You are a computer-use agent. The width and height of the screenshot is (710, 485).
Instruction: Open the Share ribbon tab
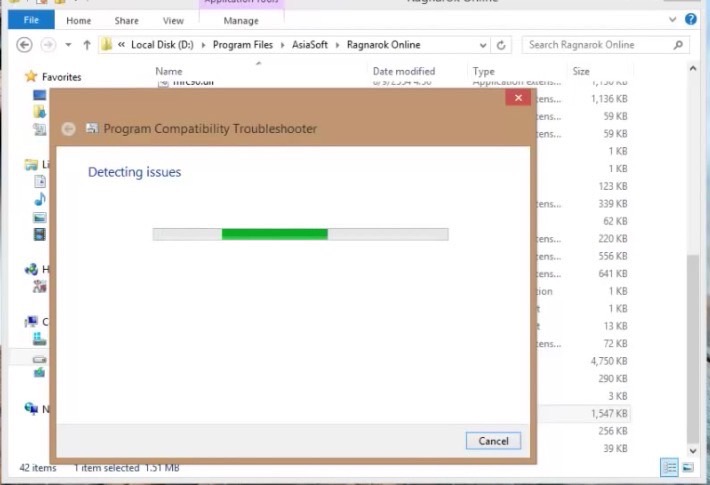click(x=127, y=20)
